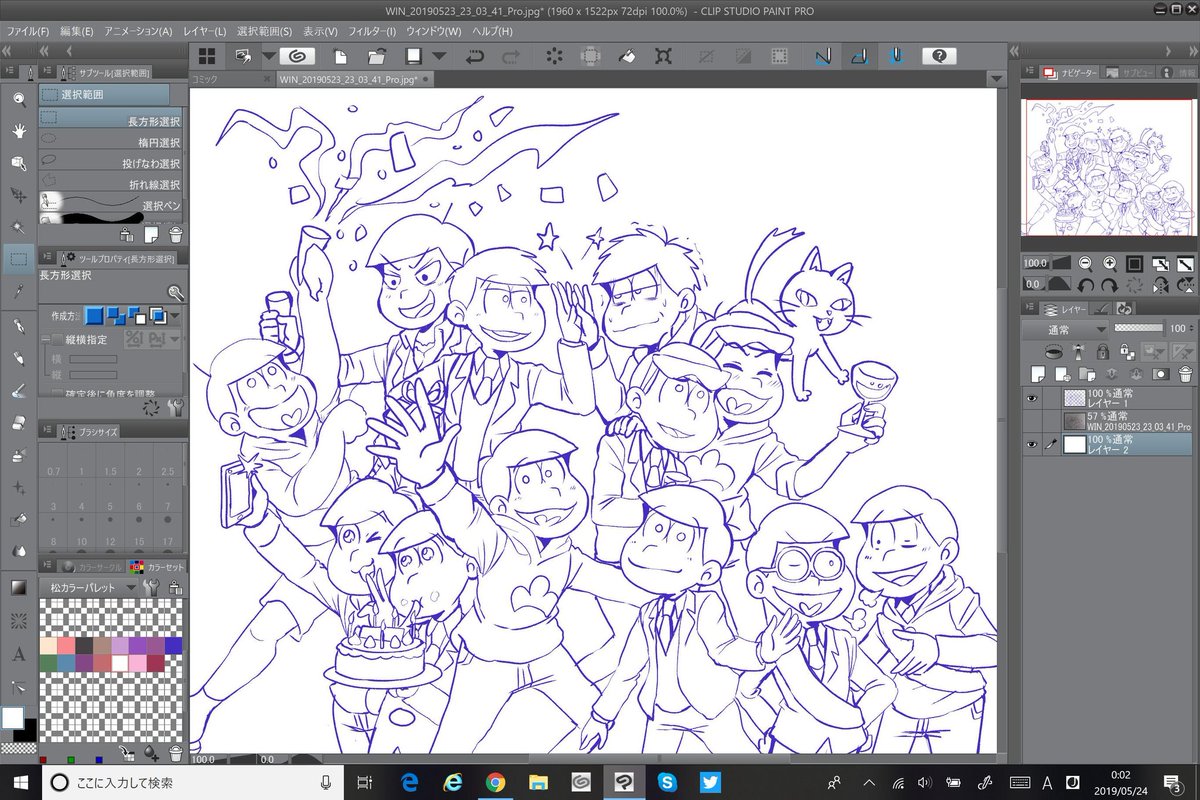Toggle Lock layer icon

[x=1102, y=352]
